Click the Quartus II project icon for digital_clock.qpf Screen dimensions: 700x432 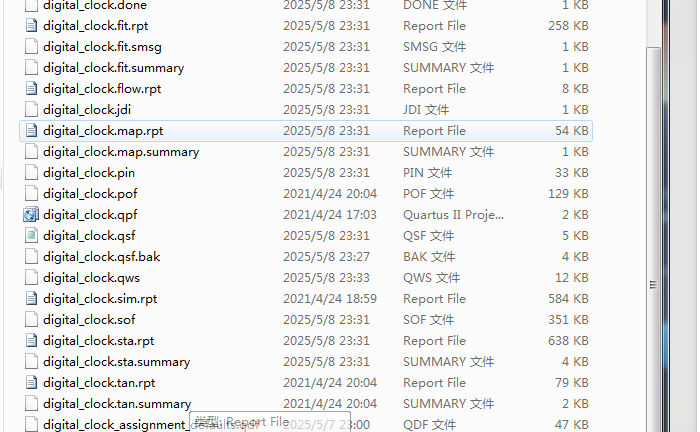coord(31,215)
